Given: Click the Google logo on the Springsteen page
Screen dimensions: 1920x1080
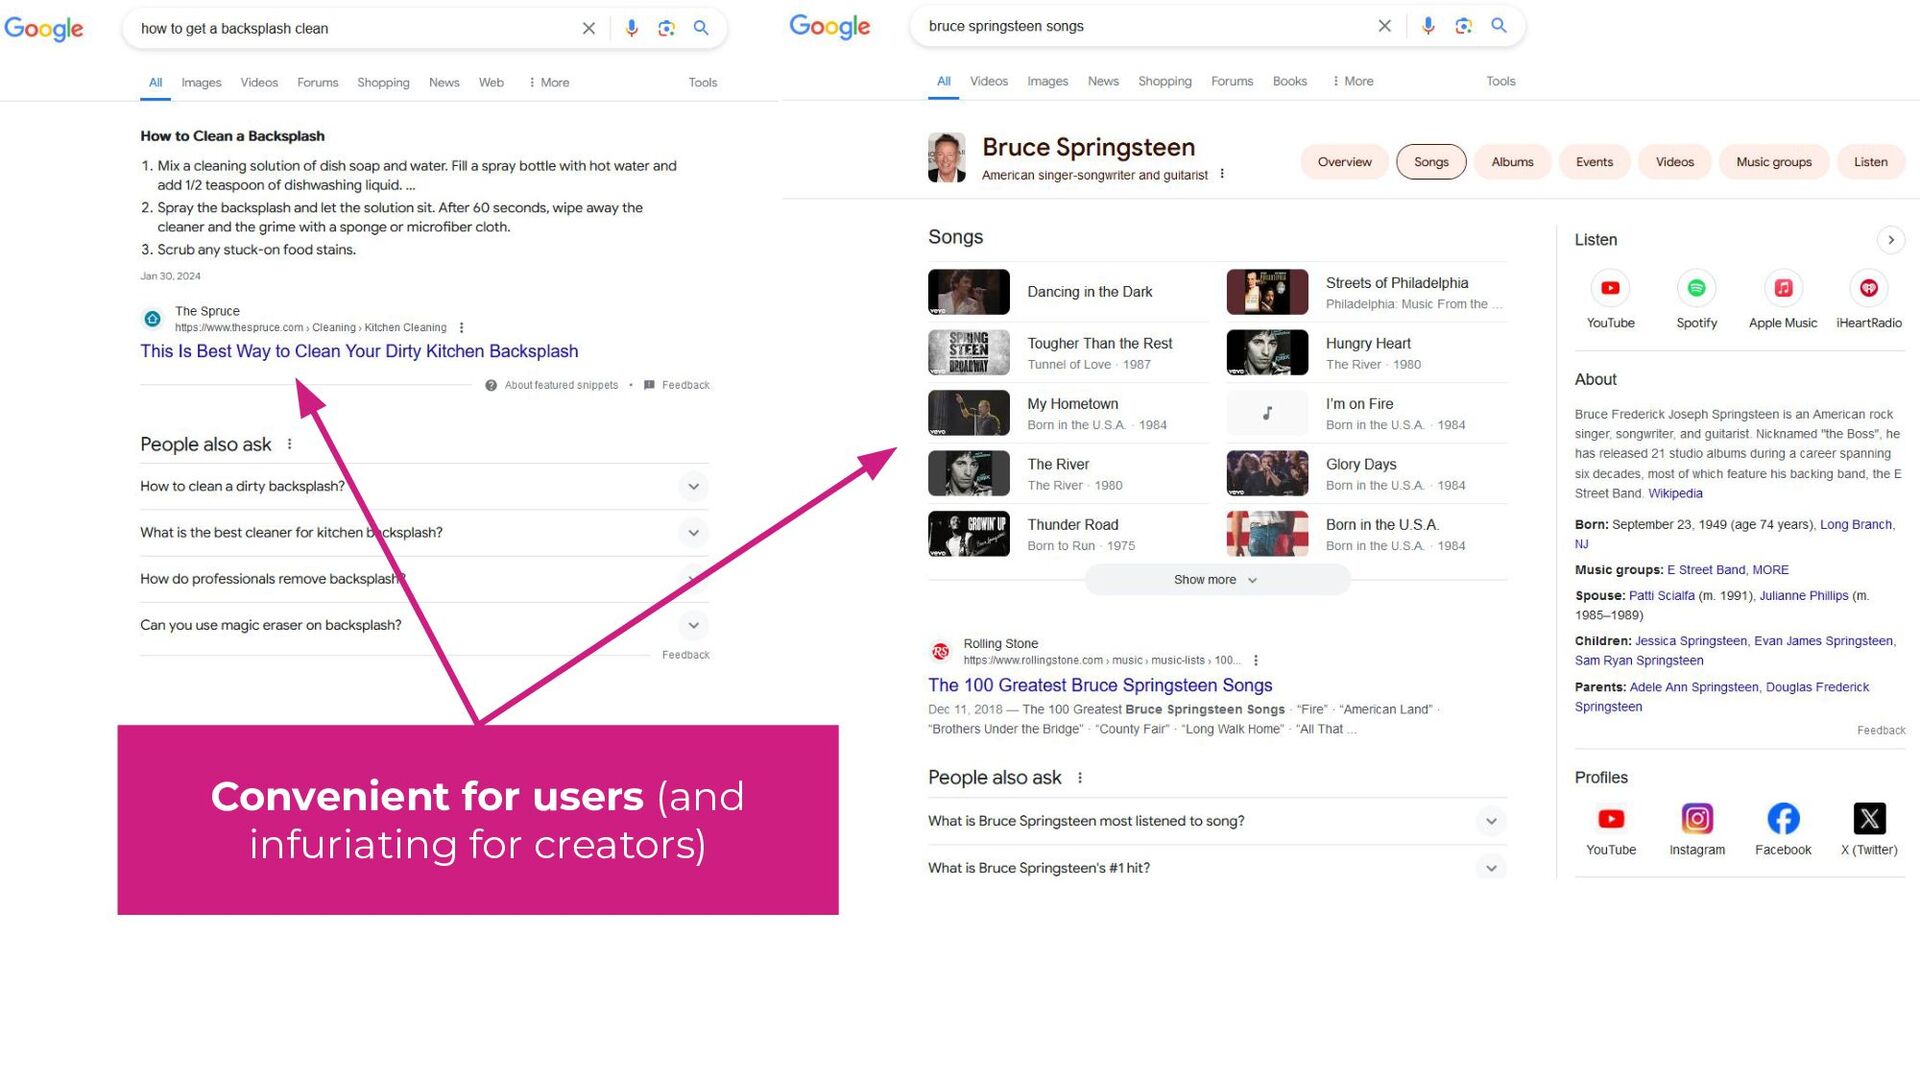Looking at the screenshot, I should coord(830,27).
